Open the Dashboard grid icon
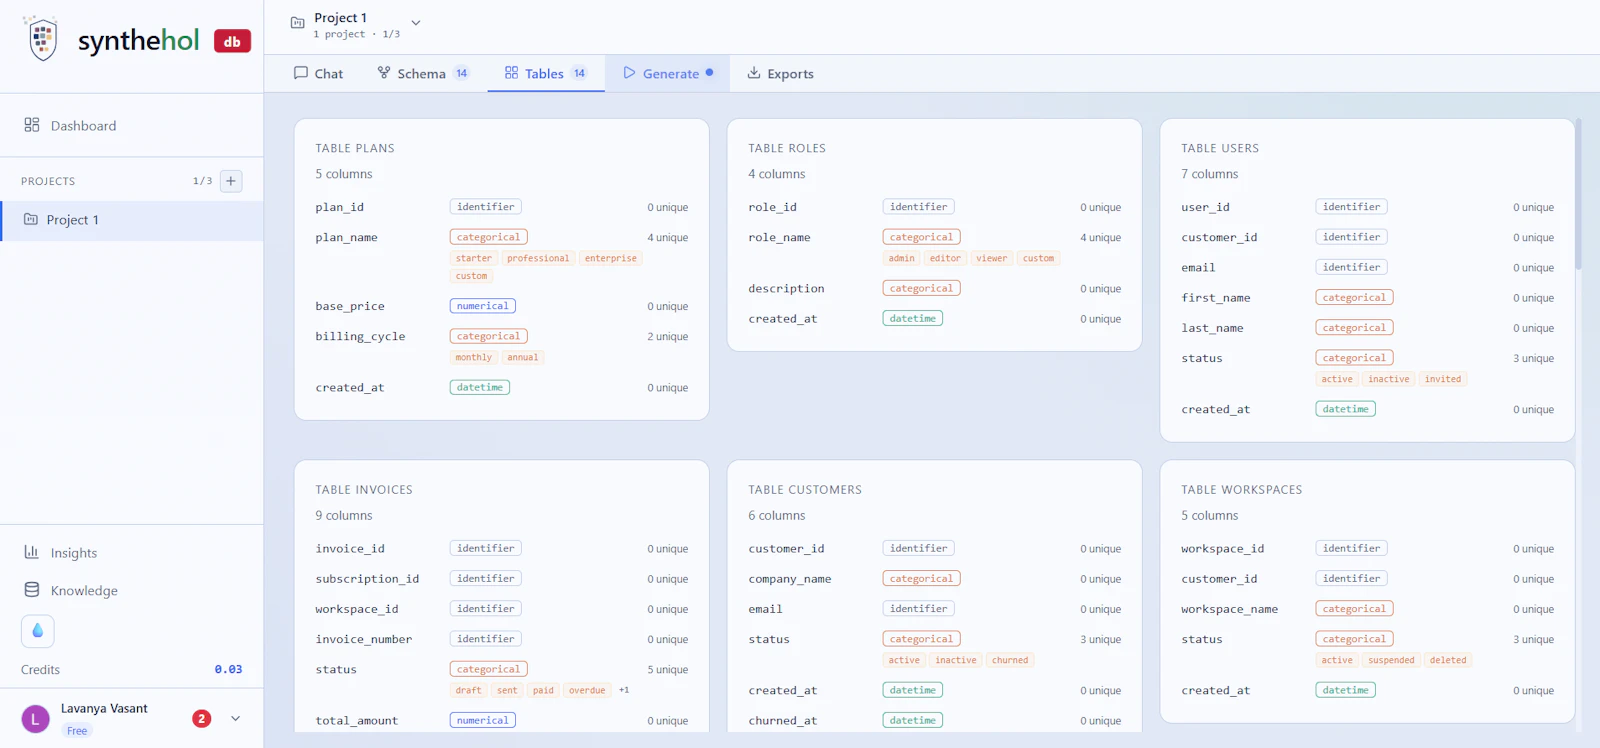This screenshot has width=1600, height=748. tap(32, 125)
